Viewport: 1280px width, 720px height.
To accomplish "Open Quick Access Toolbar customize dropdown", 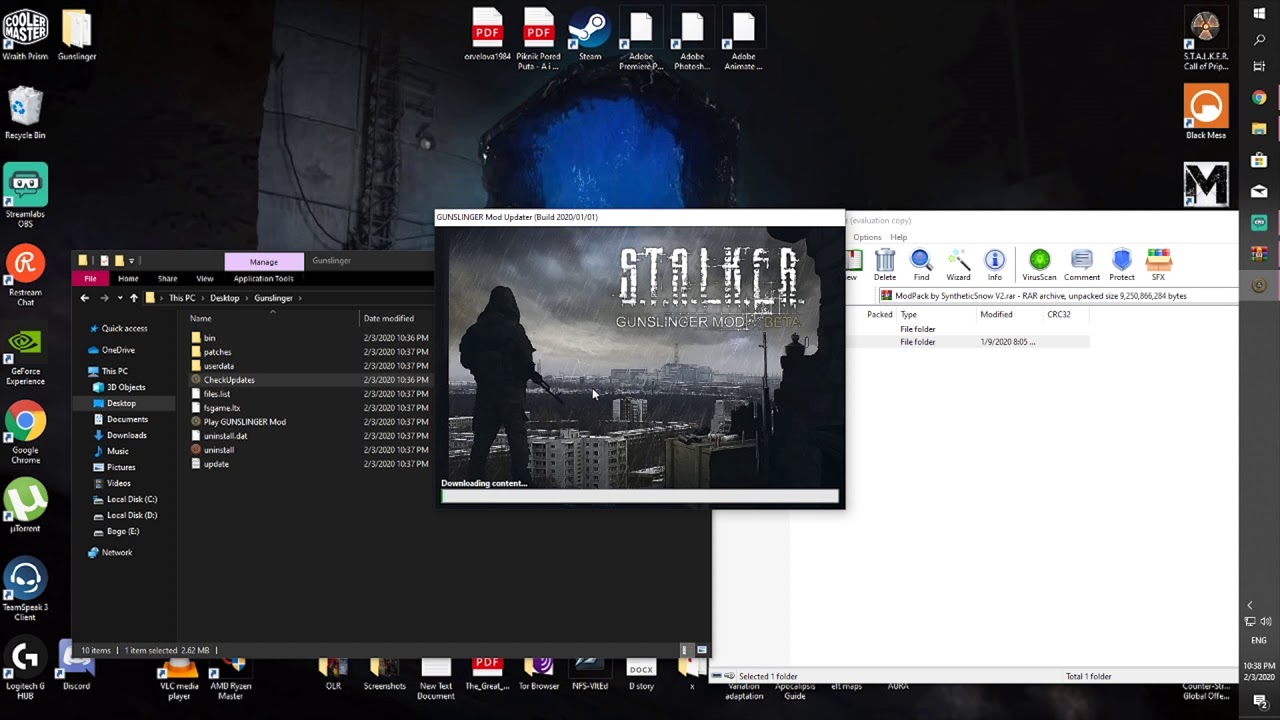I will [131, 261].
